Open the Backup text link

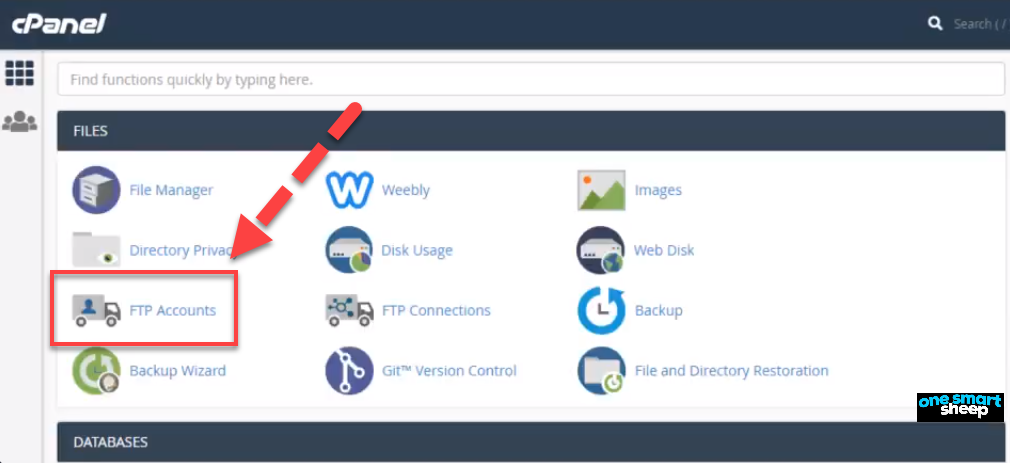[658, 310]
